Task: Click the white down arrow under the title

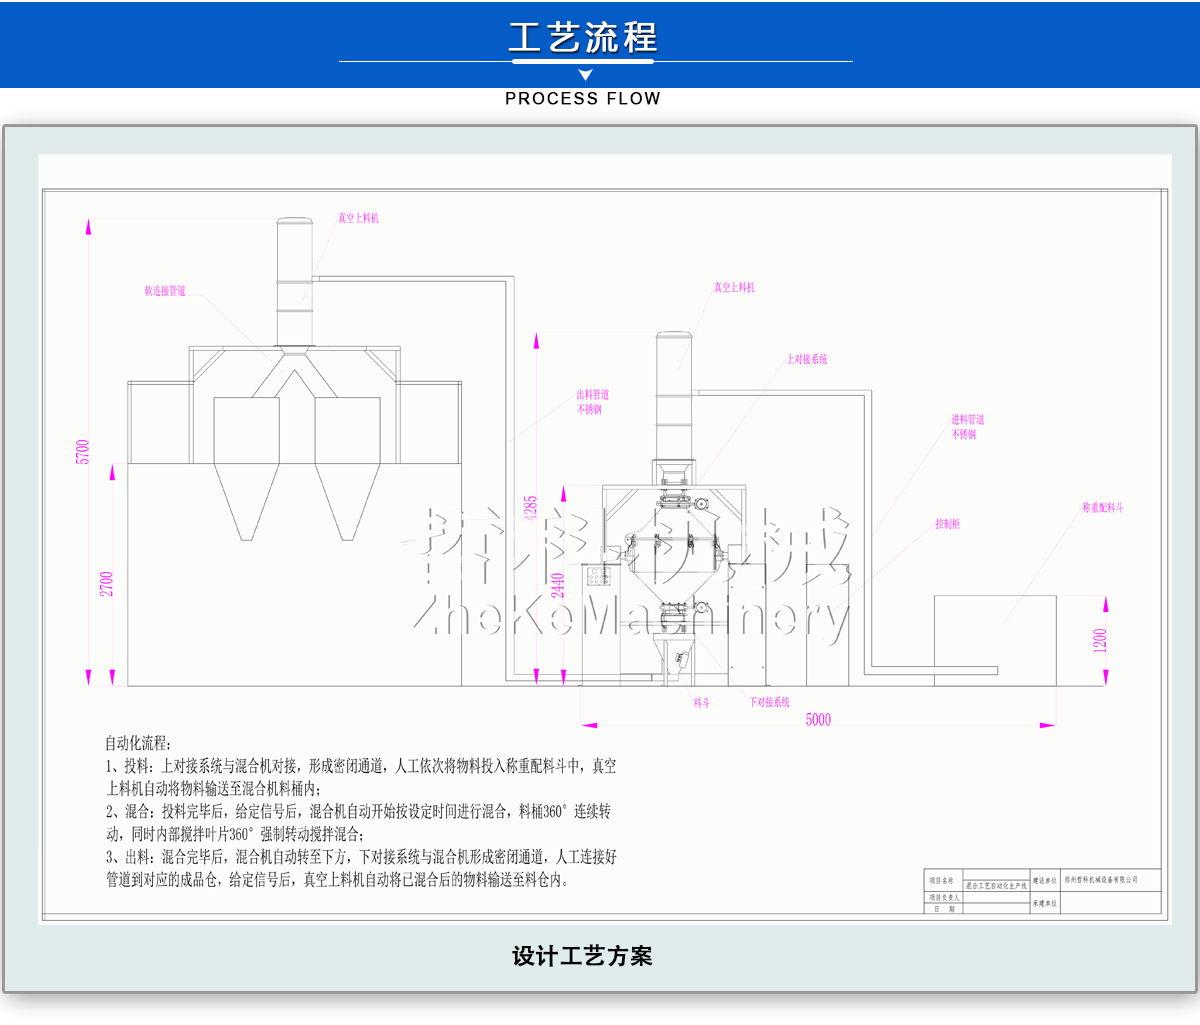Action: point(586,75)
